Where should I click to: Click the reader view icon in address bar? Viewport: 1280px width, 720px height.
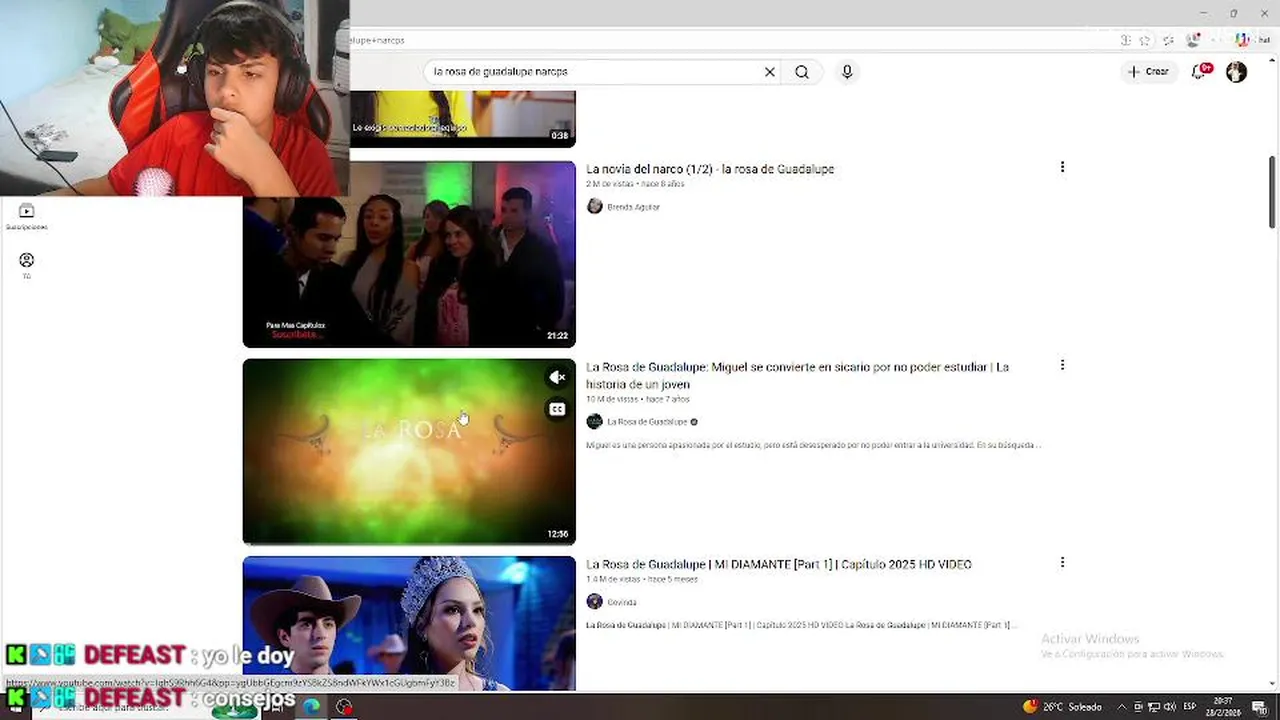1125,40
